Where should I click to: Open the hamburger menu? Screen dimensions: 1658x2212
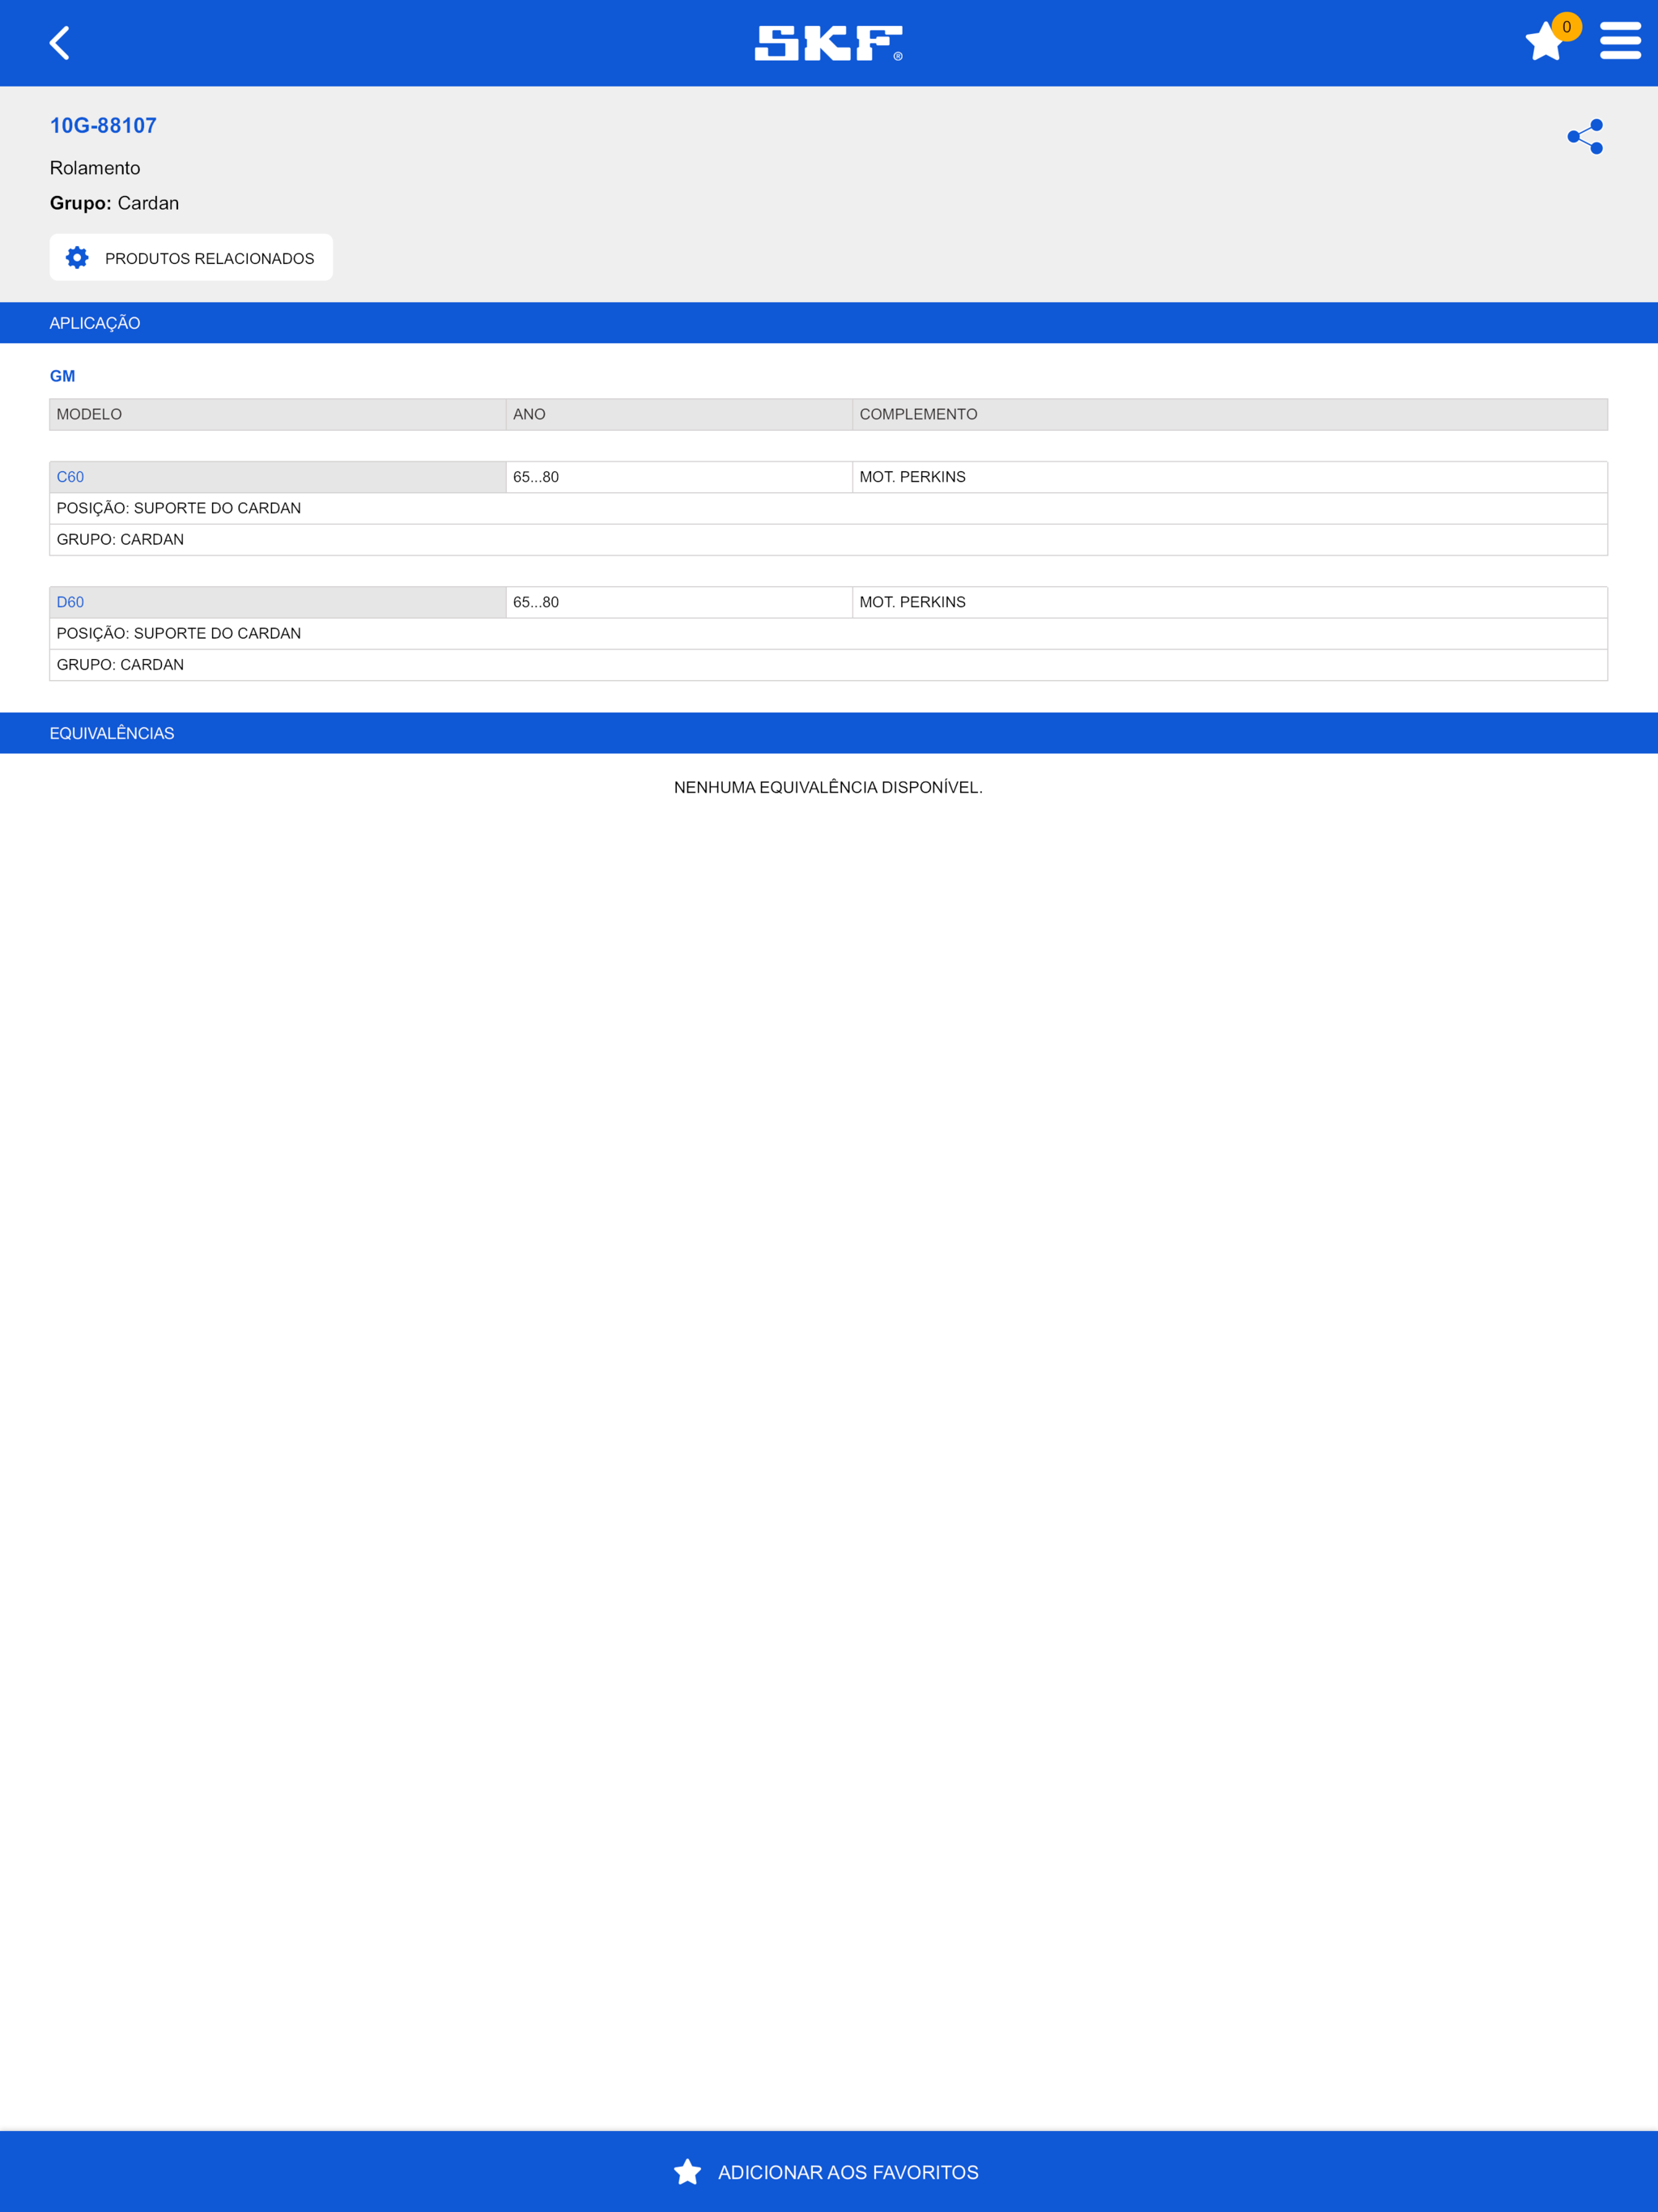click(x=1619, y=43)
